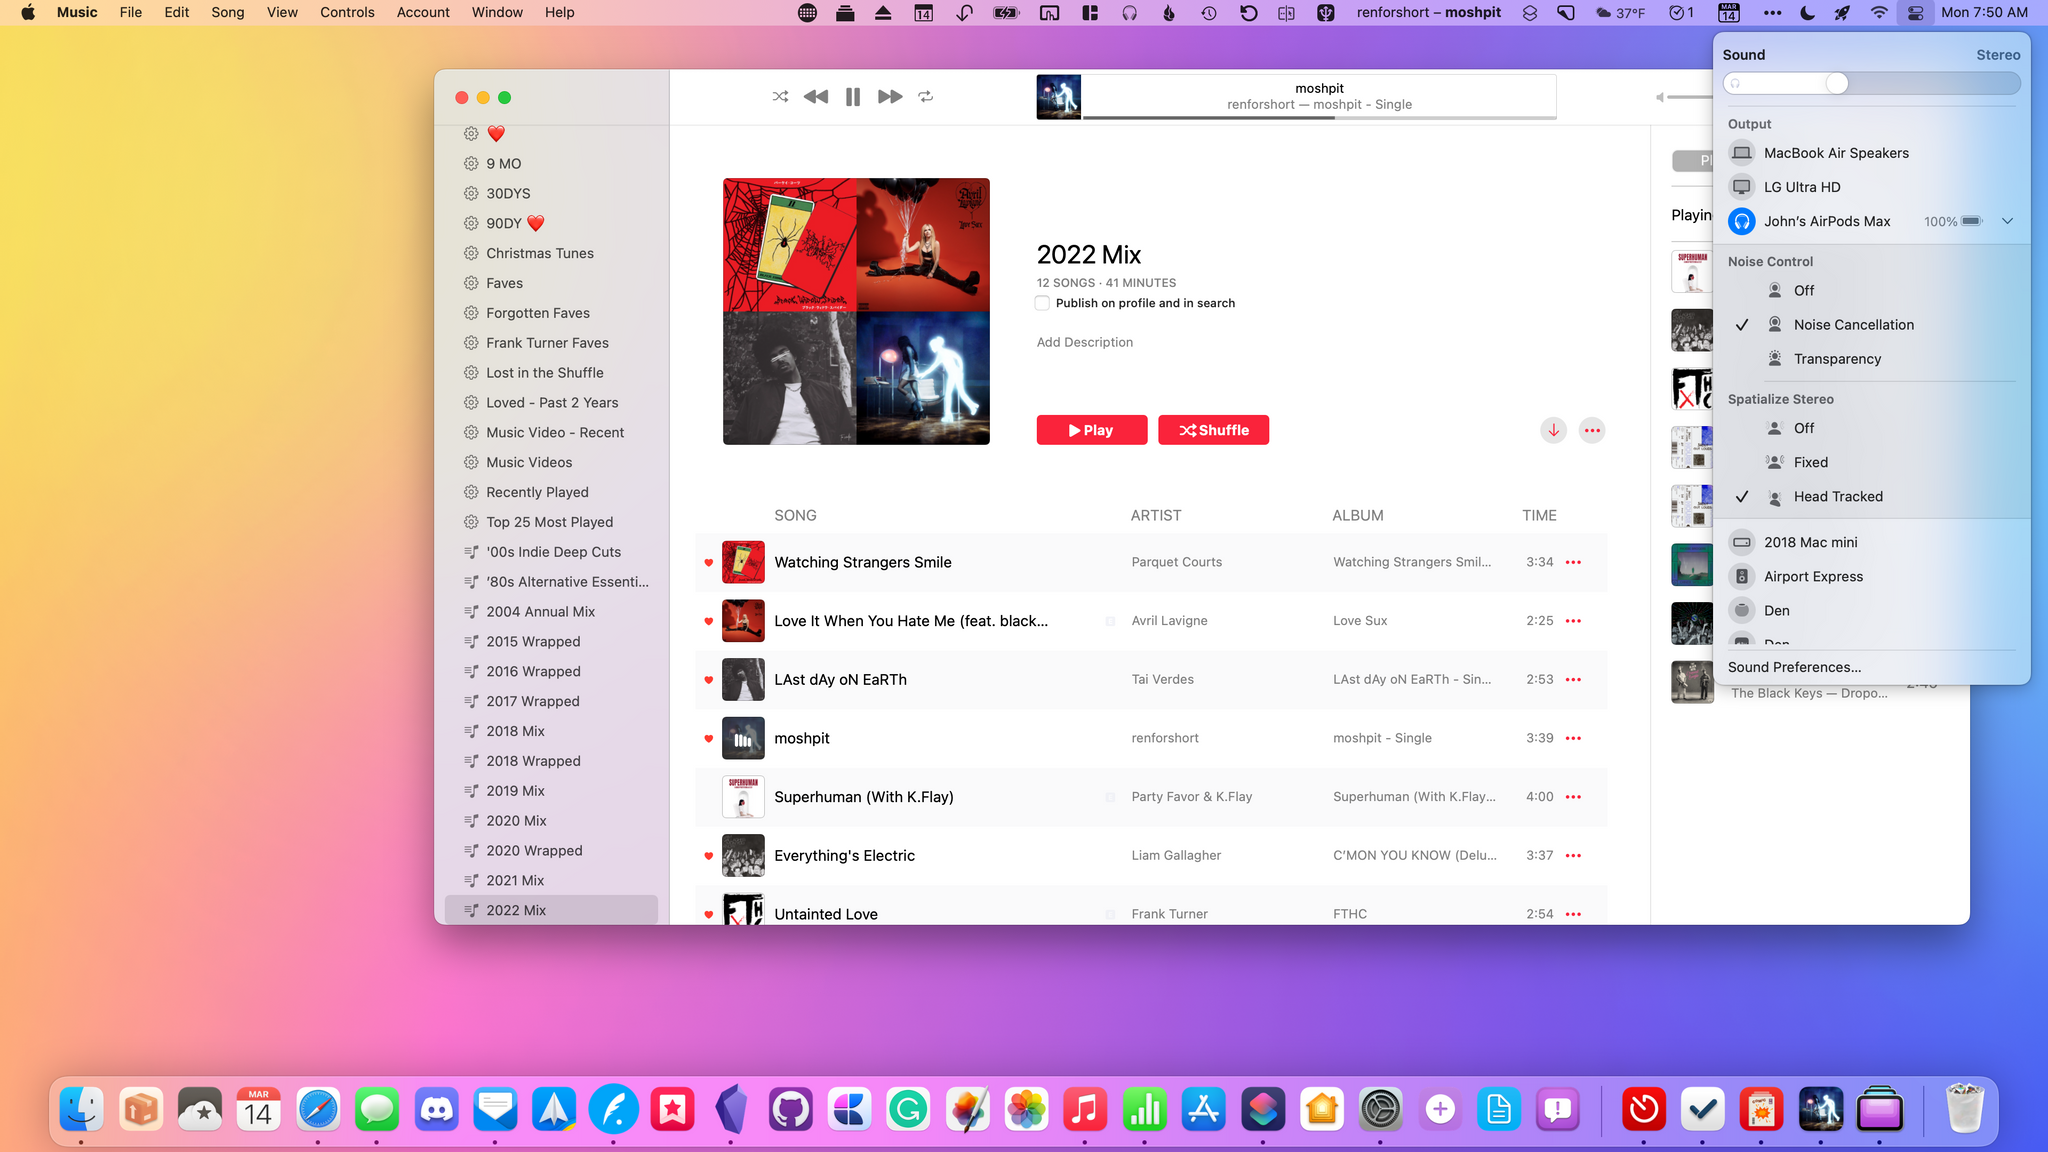Click the shuffle icon to enable shuffle
This screenshot has height=1152, width=2048.
click(x=778, y=96)
